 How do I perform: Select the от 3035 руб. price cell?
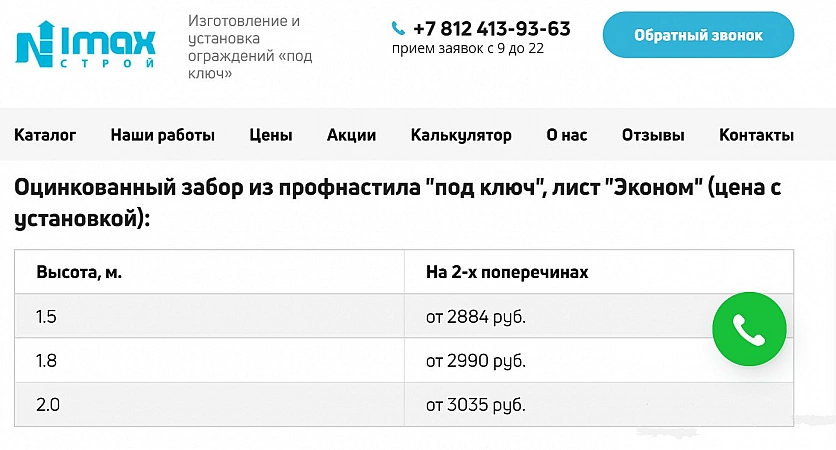(x=475, y=405)
